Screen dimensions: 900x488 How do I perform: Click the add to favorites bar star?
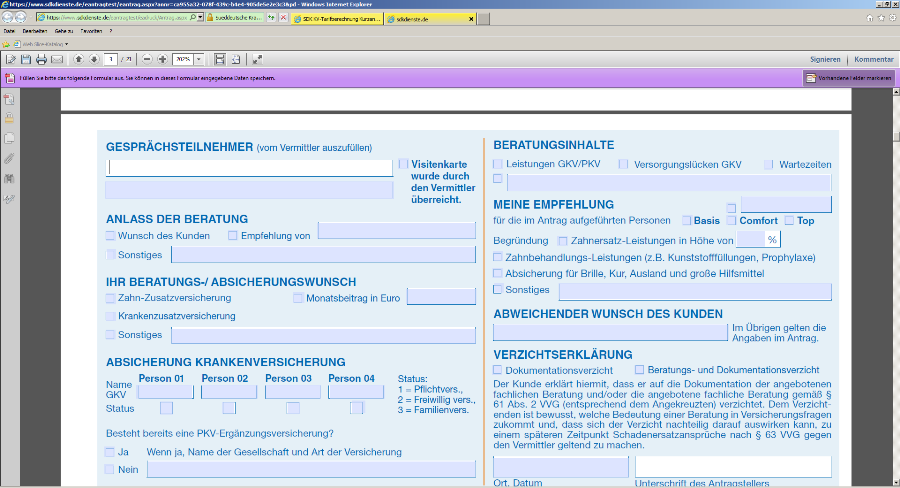click(6, 44)
